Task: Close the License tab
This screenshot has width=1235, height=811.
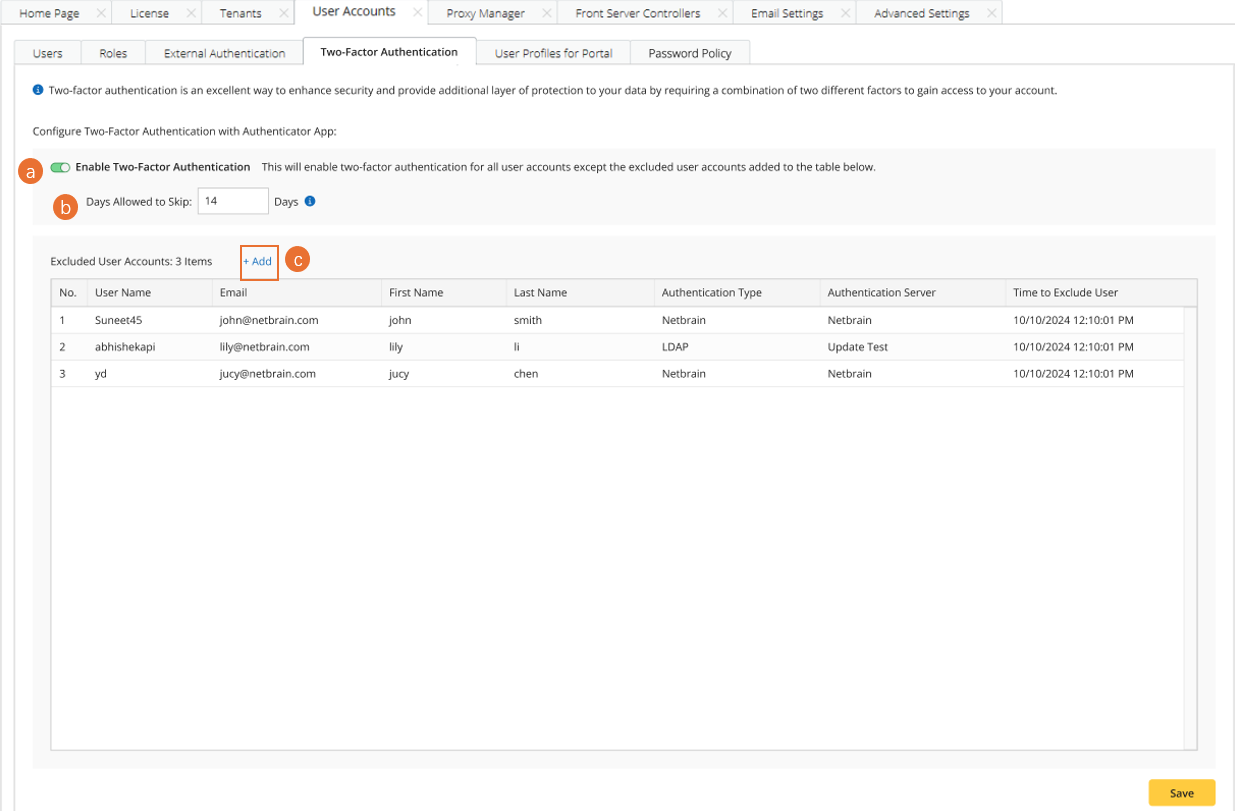Action: point(191,13)
